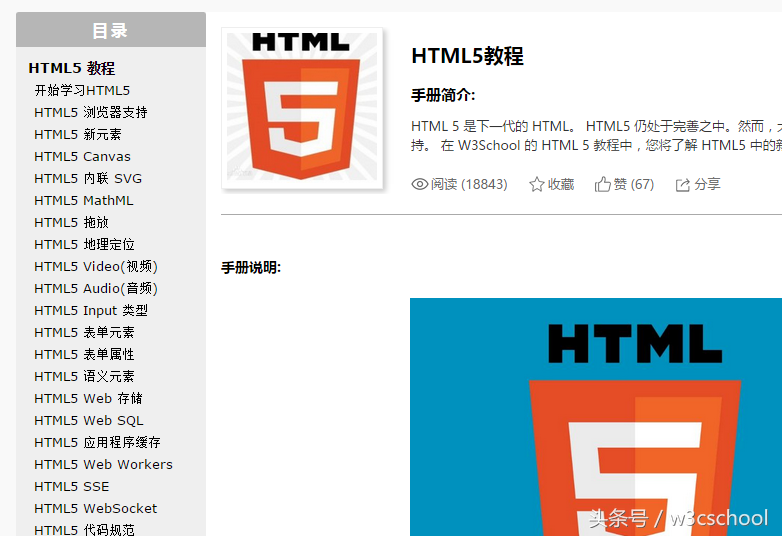Click the HTML5 教程 section heading
Image resolution: width=782 pixels, height=536 pixels.
72,68
